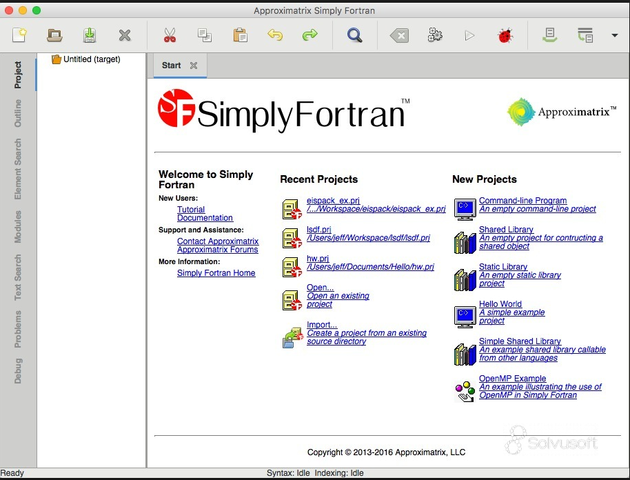Switch to the Outline side tab
The width and height of the screenshot is (630, 480).
click(18, 113)
